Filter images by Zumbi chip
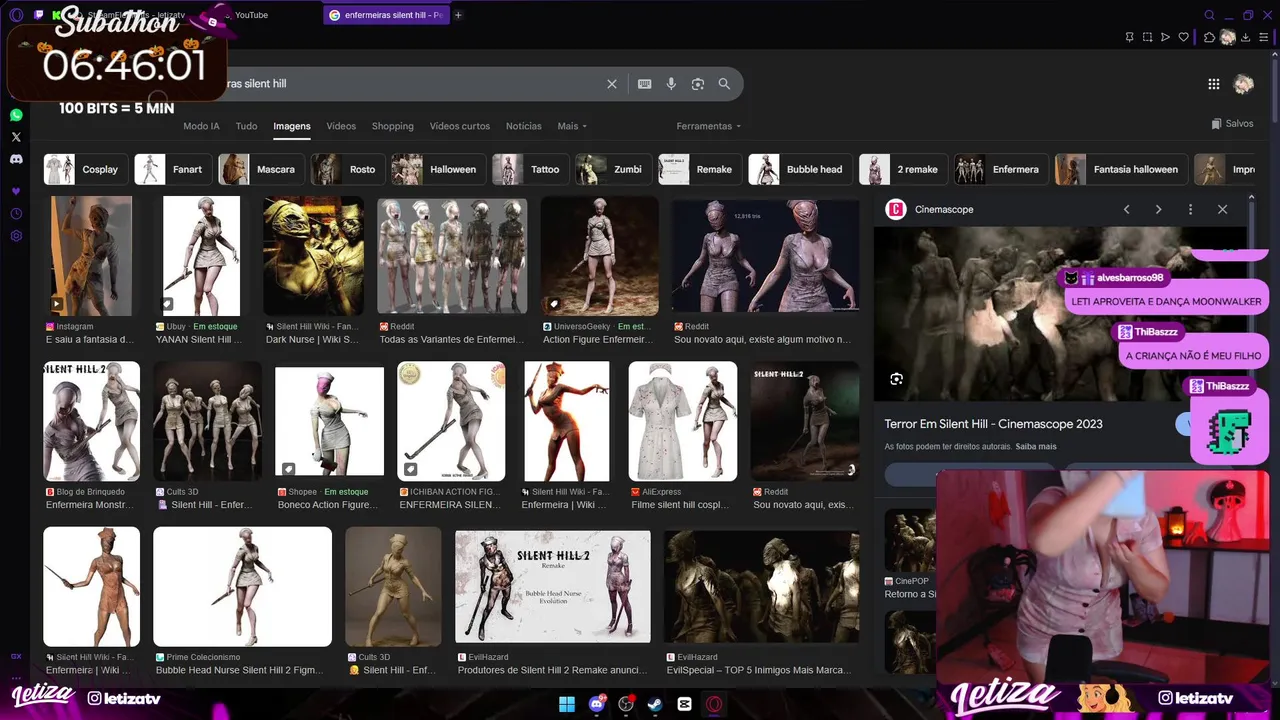Screen dimensions: 1280x720 [613, 169]
